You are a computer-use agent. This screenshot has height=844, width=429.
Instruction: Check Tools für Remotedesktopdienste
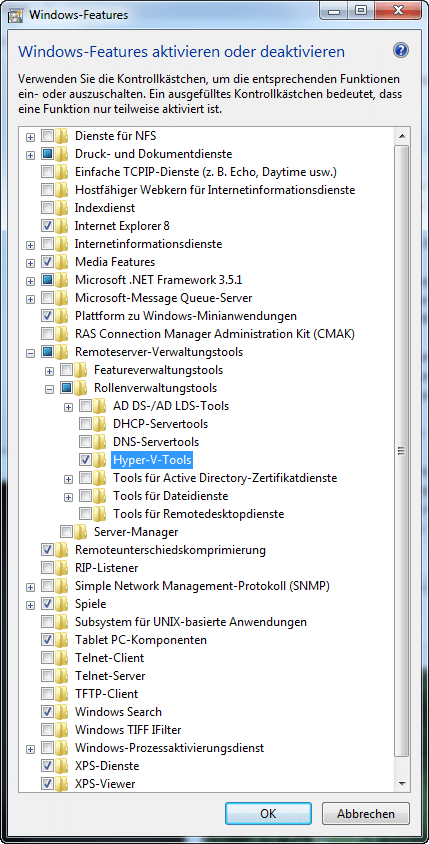tap(86, 514)
